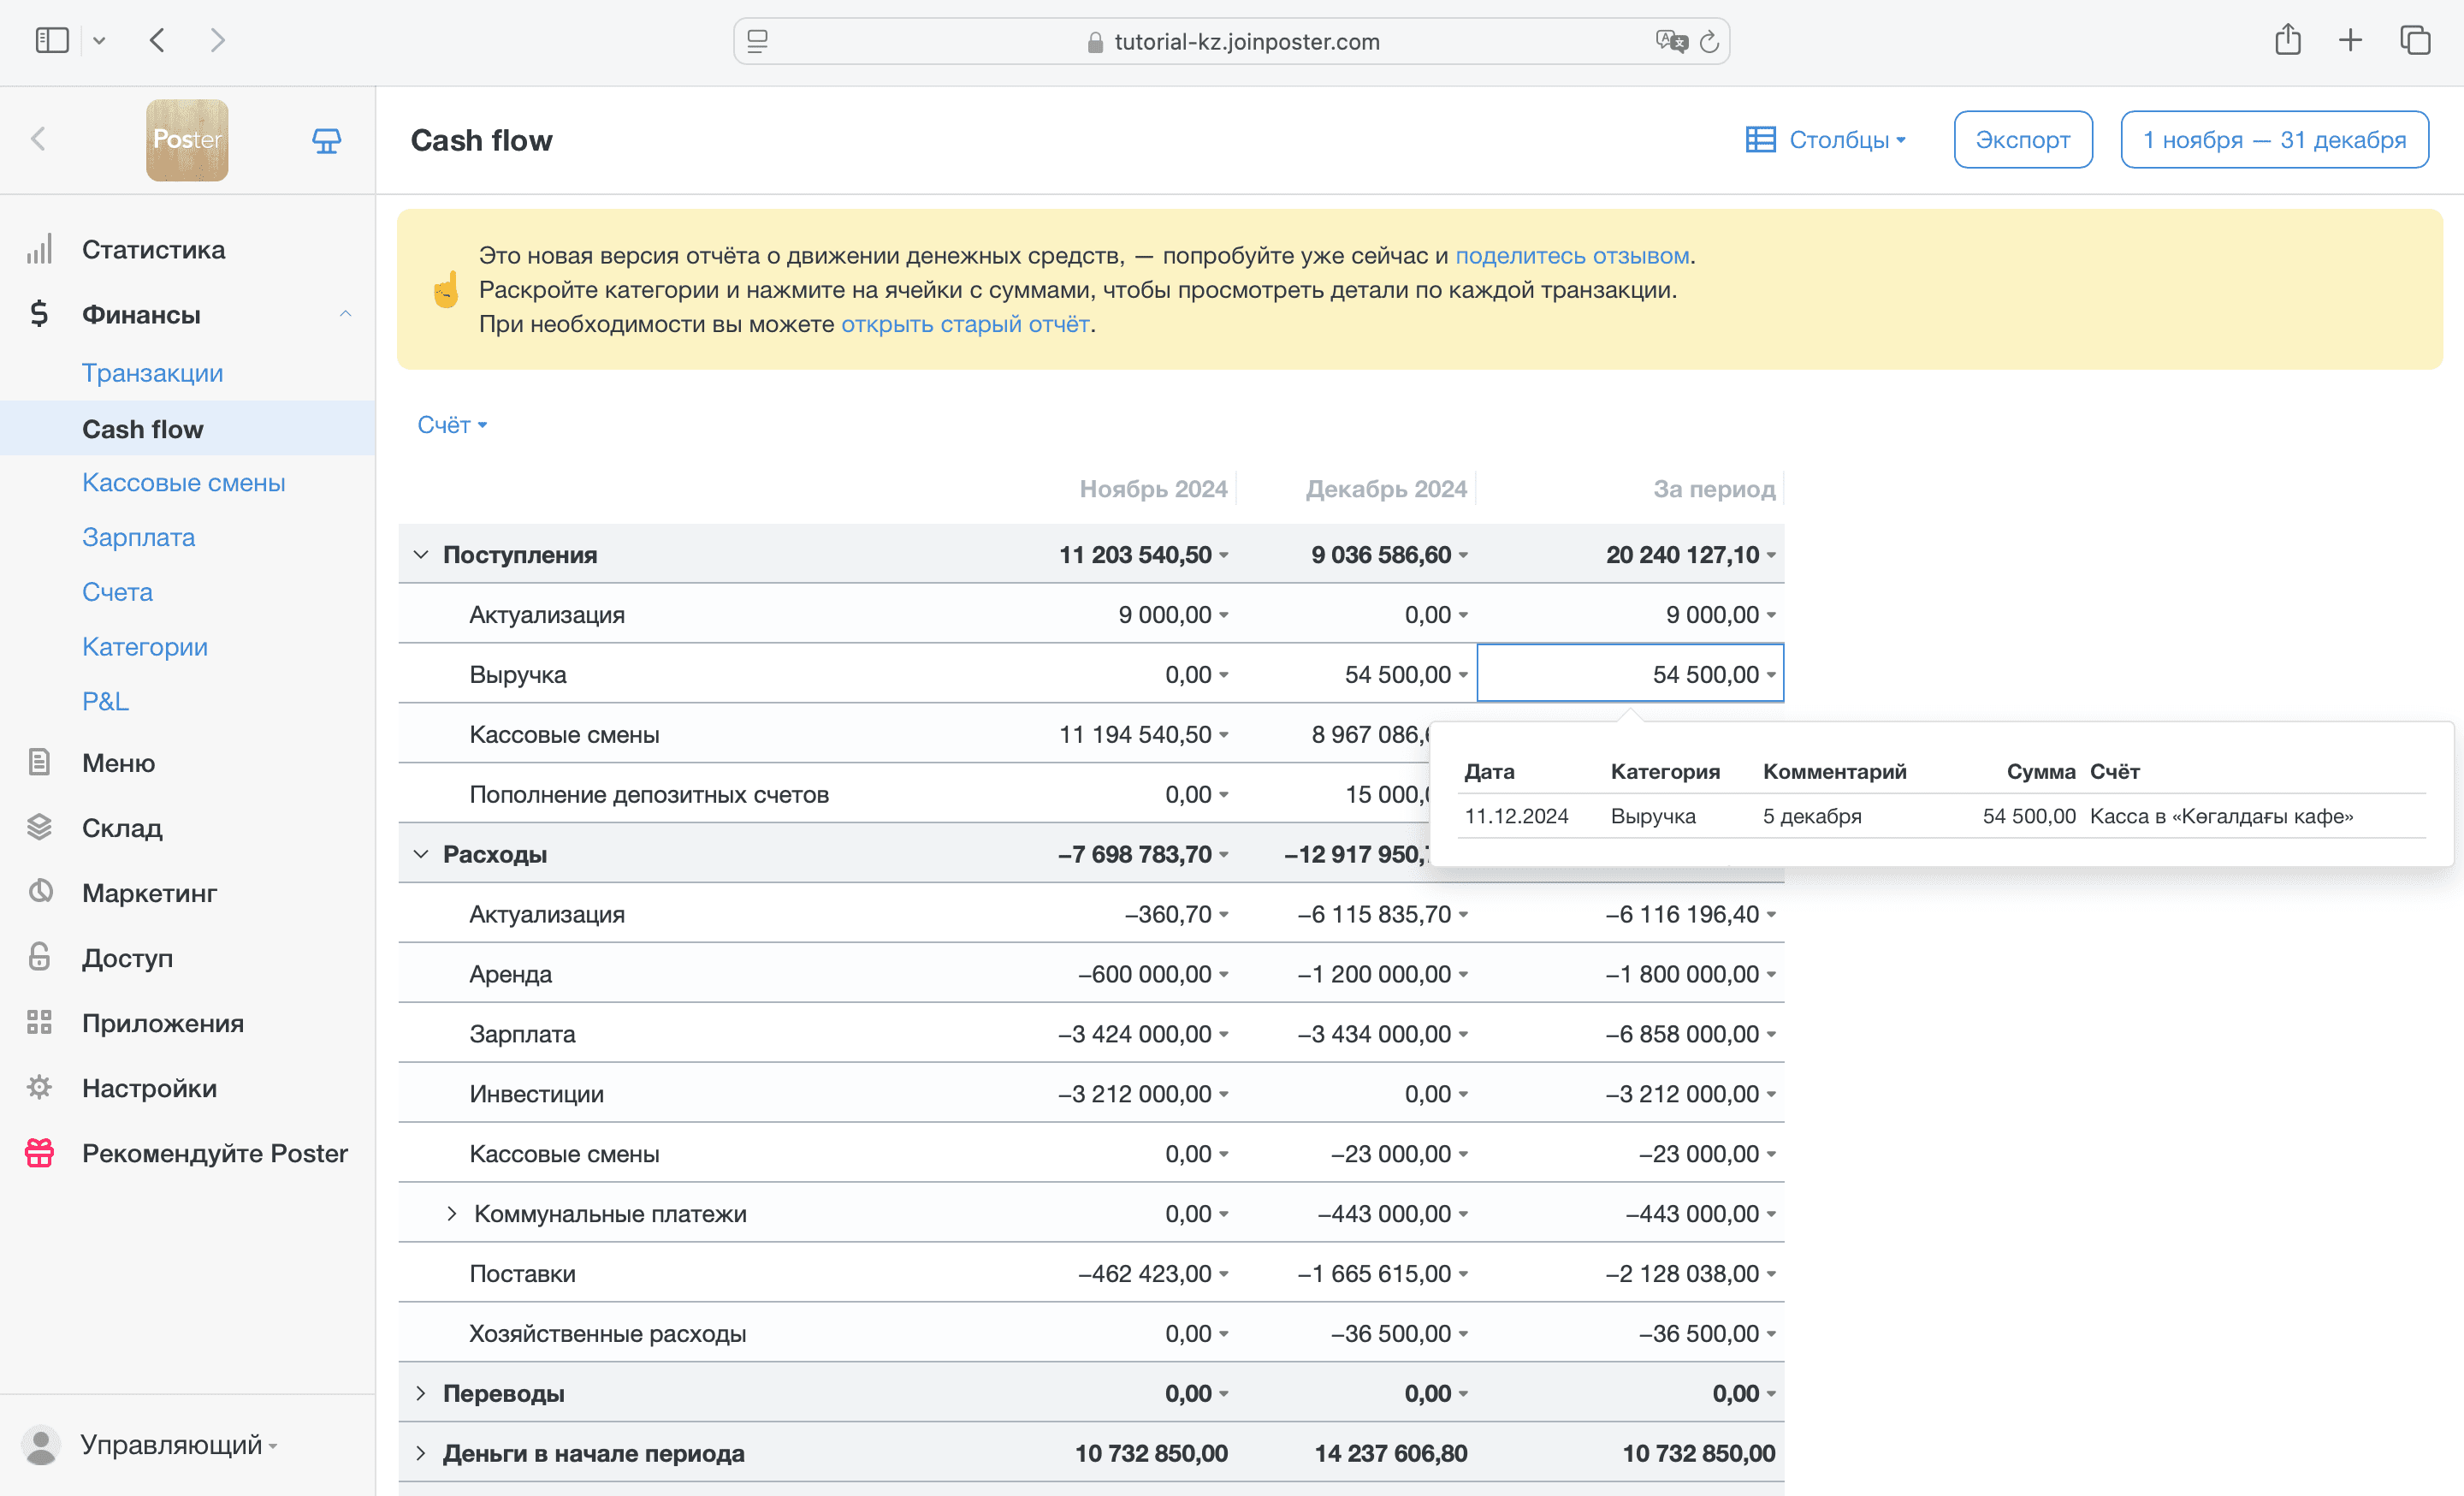Click the Приложения grid icon
The width and height of the screenshot is (2464, 1496).
(x=39, y=1022)
